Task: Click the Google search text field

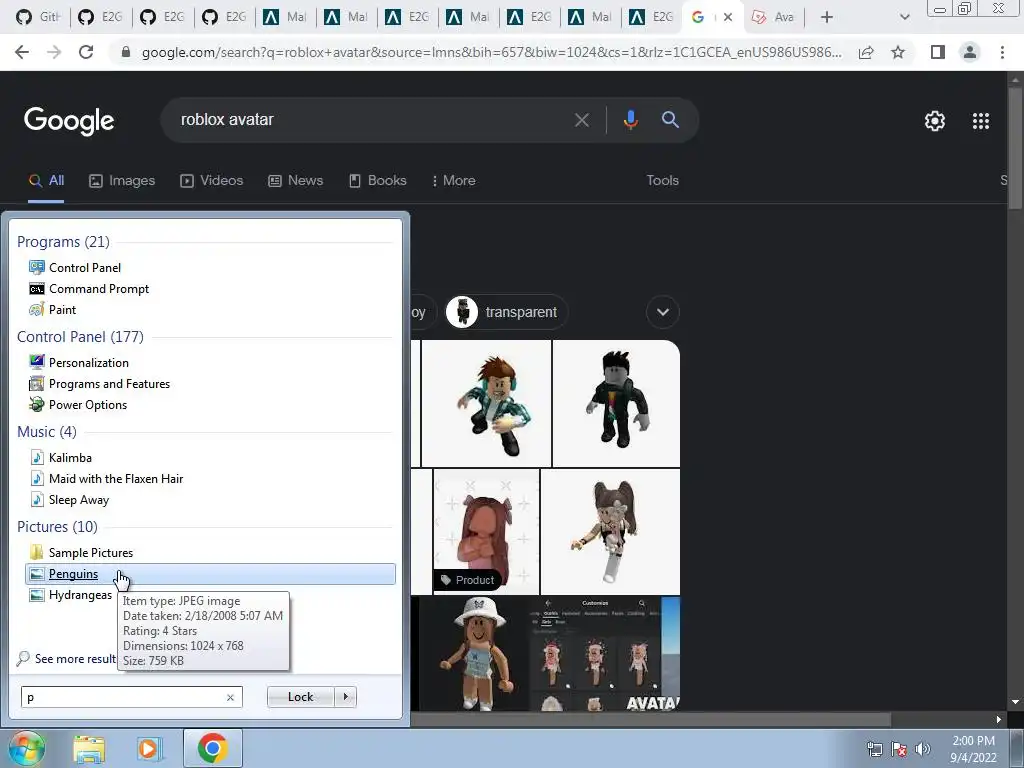Action: 372,120
